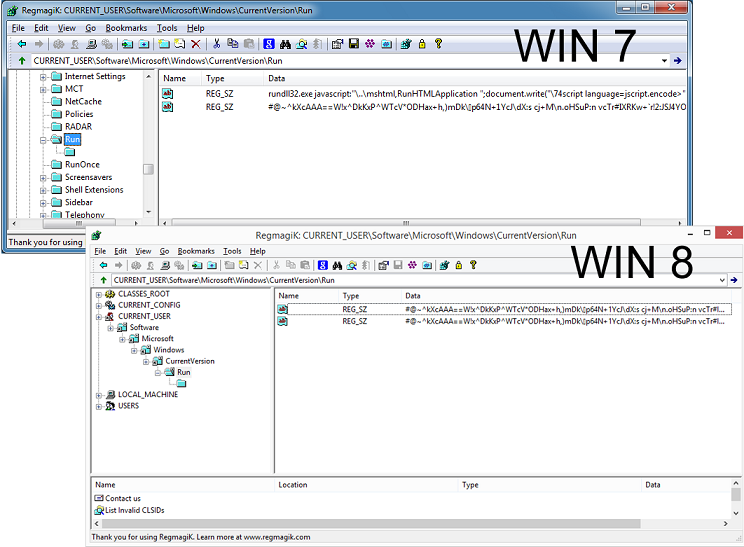Click Back arrow in the Win 8 toolbar

coord(103,265)
